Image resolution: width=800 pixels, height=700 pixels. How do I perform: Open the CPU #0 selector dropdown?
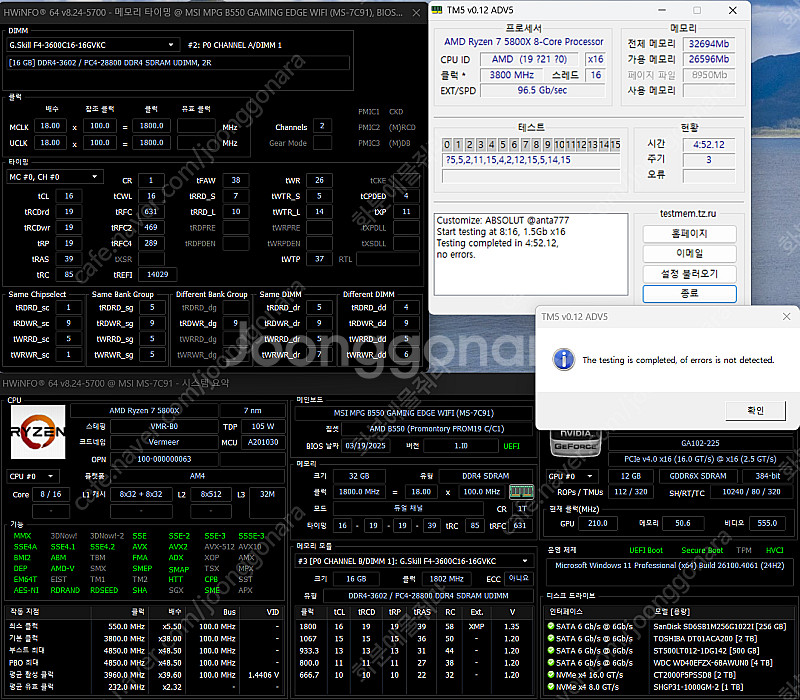[x=33, y=476]
